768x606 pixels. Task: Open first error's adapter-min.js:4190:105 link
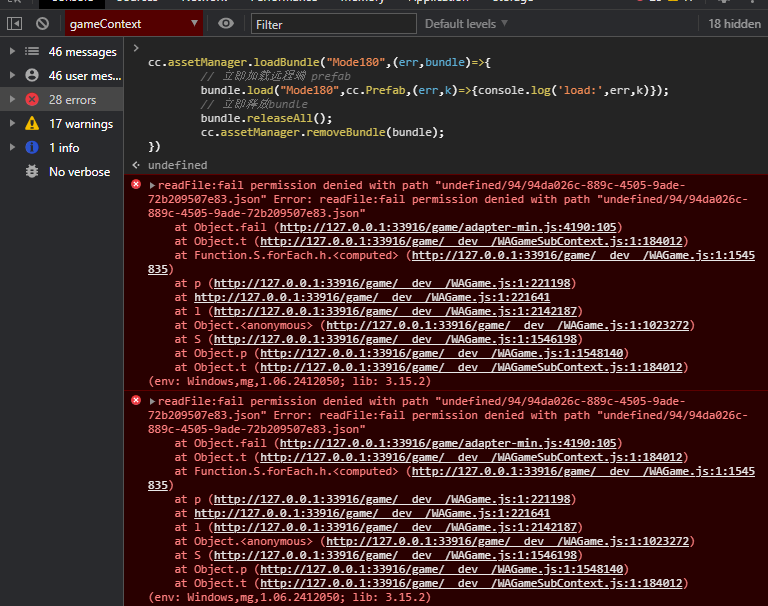pyautogui.click(x=448, y=227)
